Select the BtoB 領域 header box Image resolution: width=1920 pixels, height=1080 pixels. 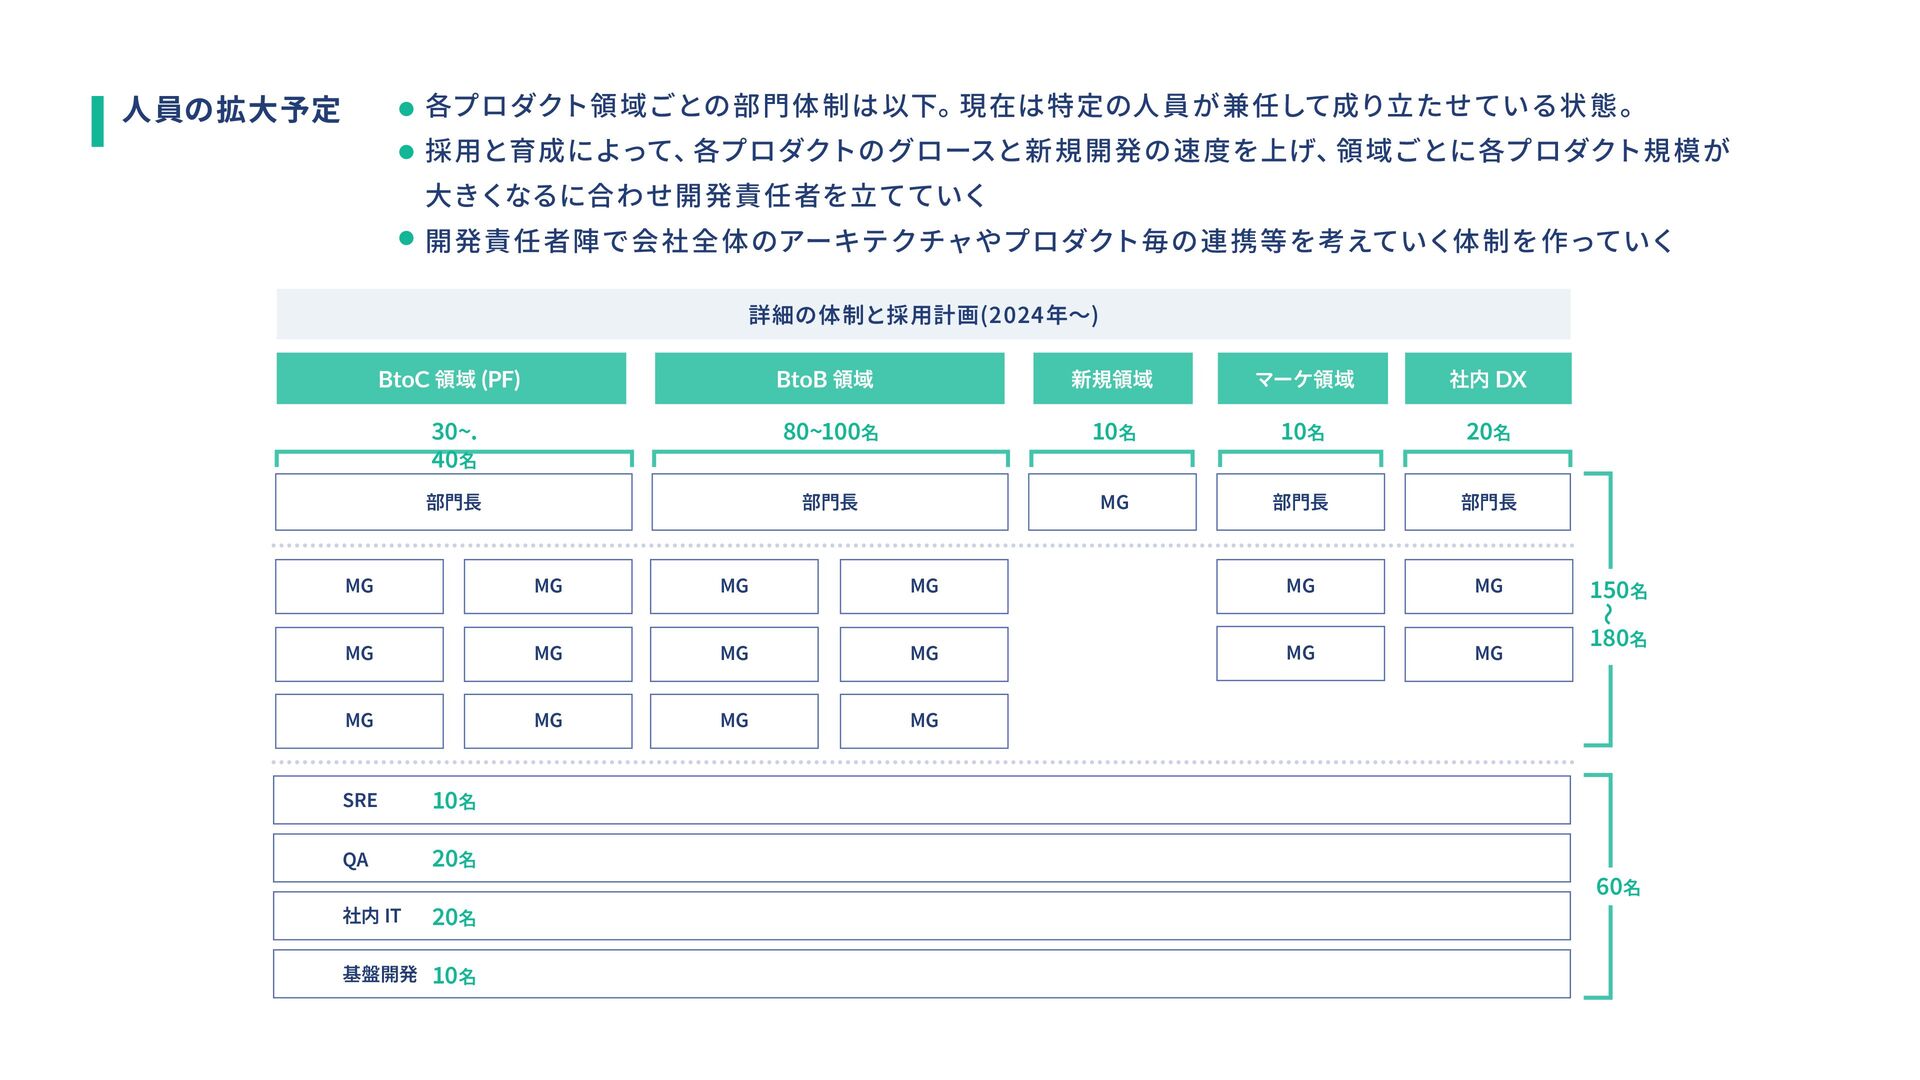tap(829, 378)
